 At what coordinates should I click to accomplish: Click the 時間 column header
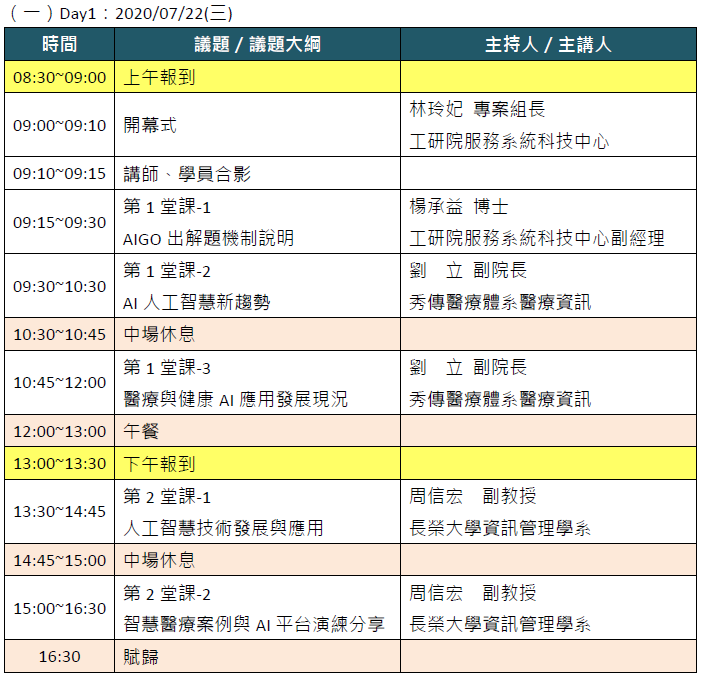[x=59, y=45]
